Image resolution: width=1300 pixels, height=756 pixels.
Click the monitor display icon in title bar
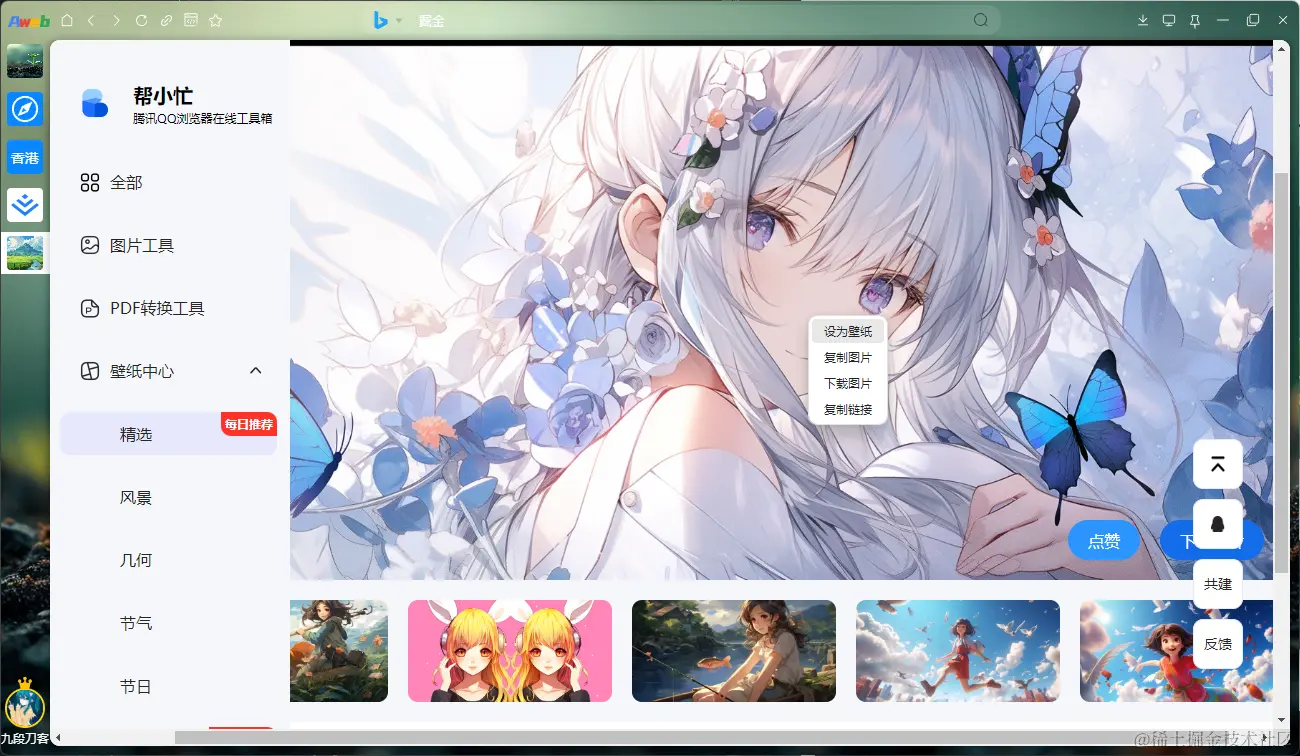click(x=1169, y=20)
